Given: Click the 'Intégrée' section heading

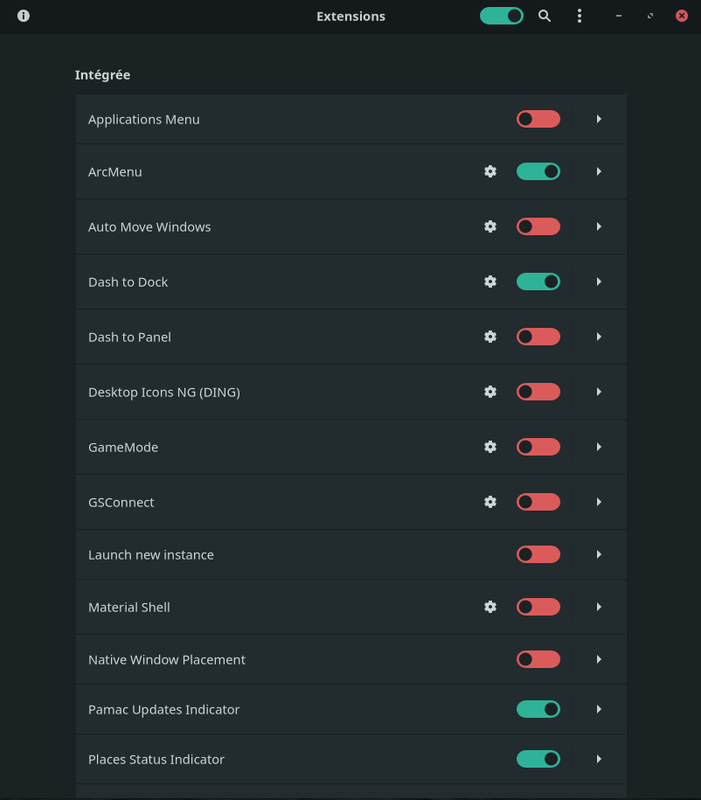Looking at the screenshot, I should pos(103,75).
